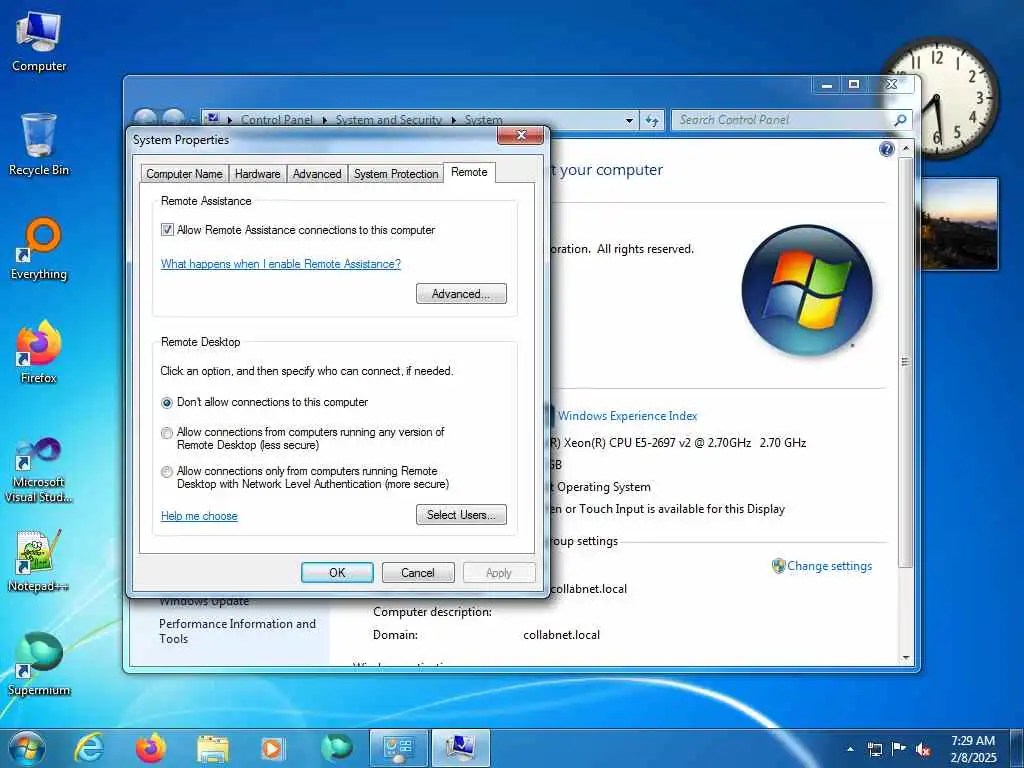Click the System window scrollbar down arrow
1024x768 pixels.
click(905, 658)
